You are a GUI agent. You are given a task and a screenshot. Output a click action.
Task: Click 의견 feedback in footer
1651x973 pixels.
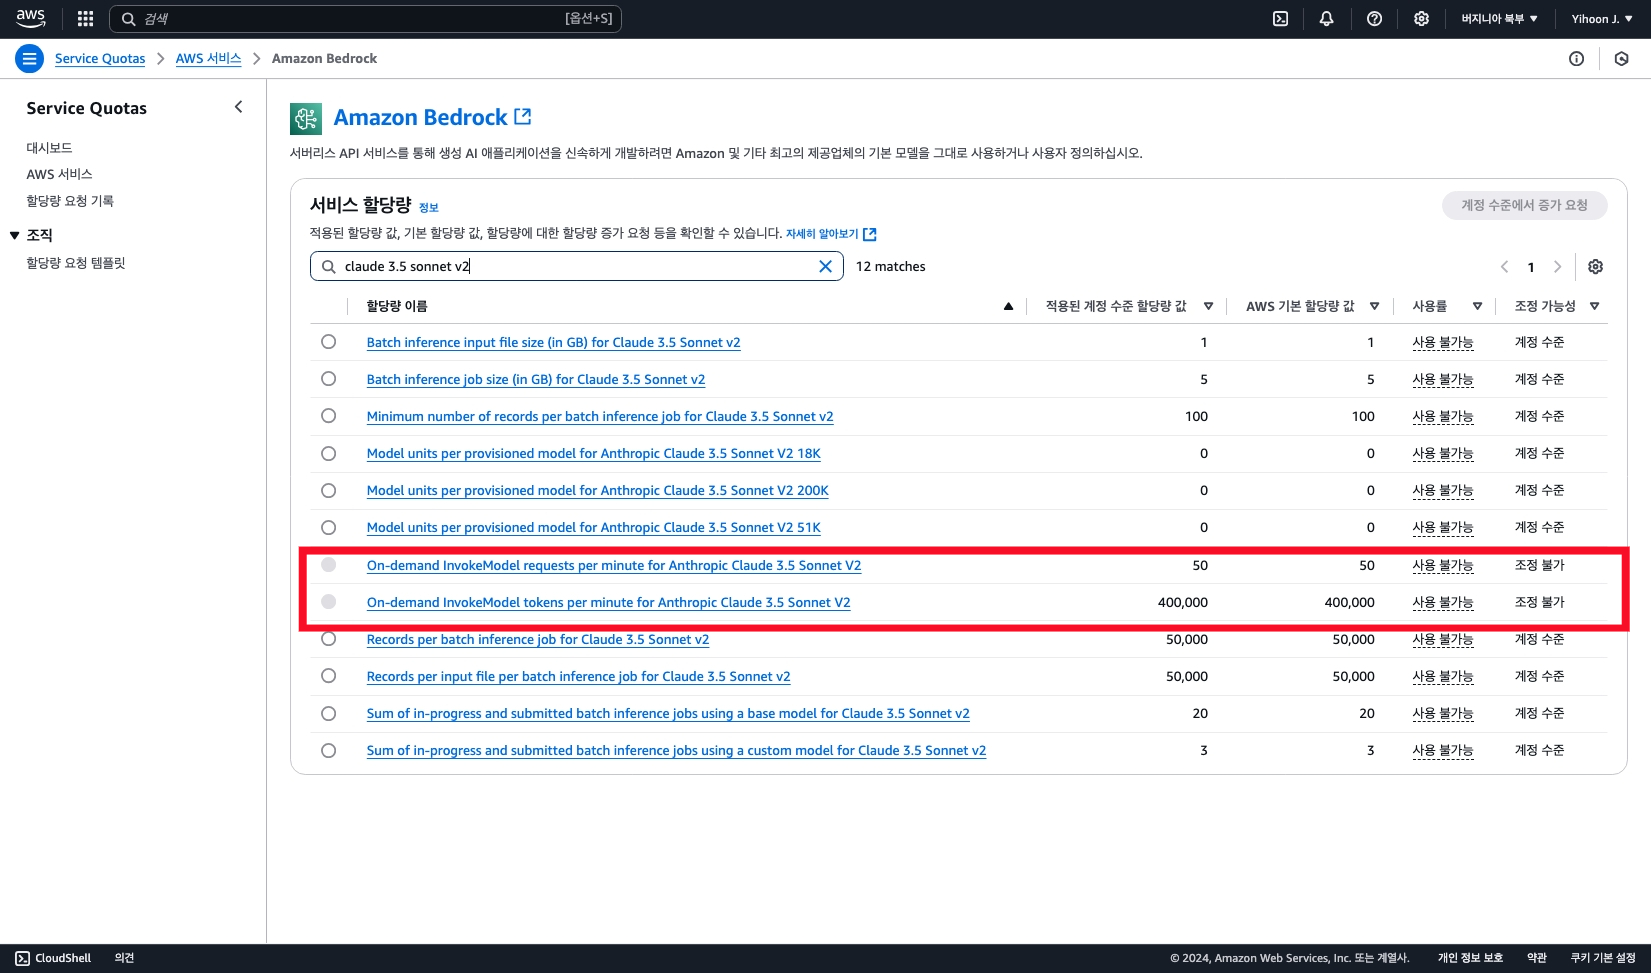124,958
